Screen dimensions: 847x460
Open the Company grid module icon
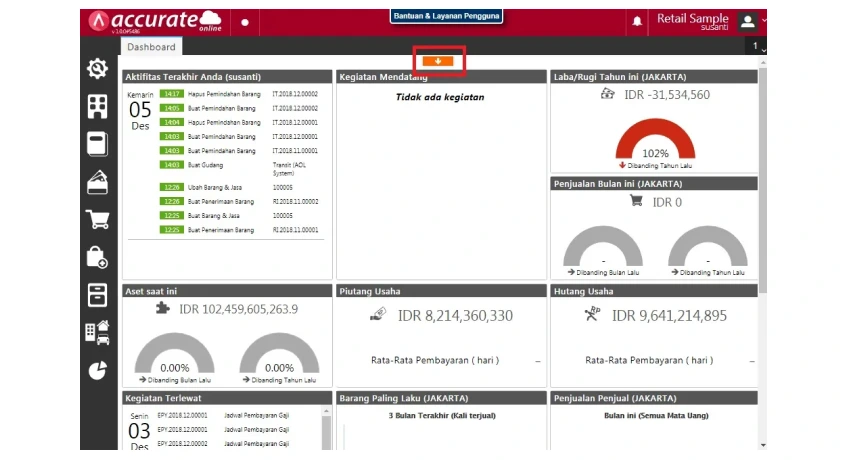point(98,106)
